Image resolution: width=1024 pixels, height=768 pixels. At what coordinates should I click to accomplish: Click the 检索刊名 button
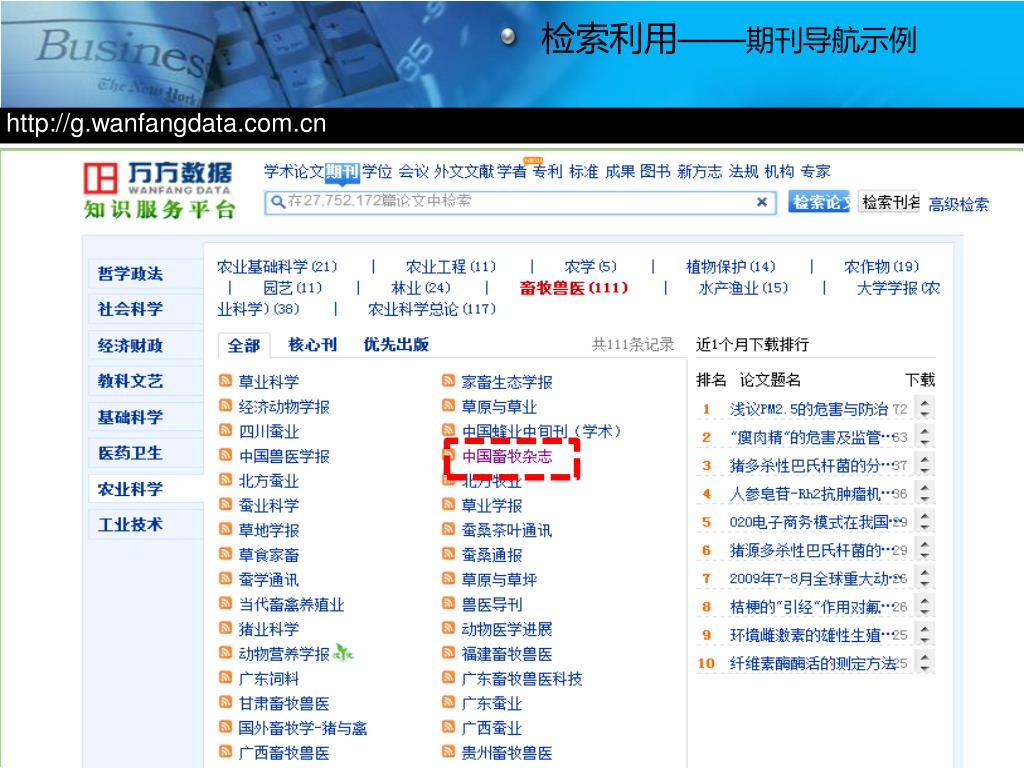[889, 202]
